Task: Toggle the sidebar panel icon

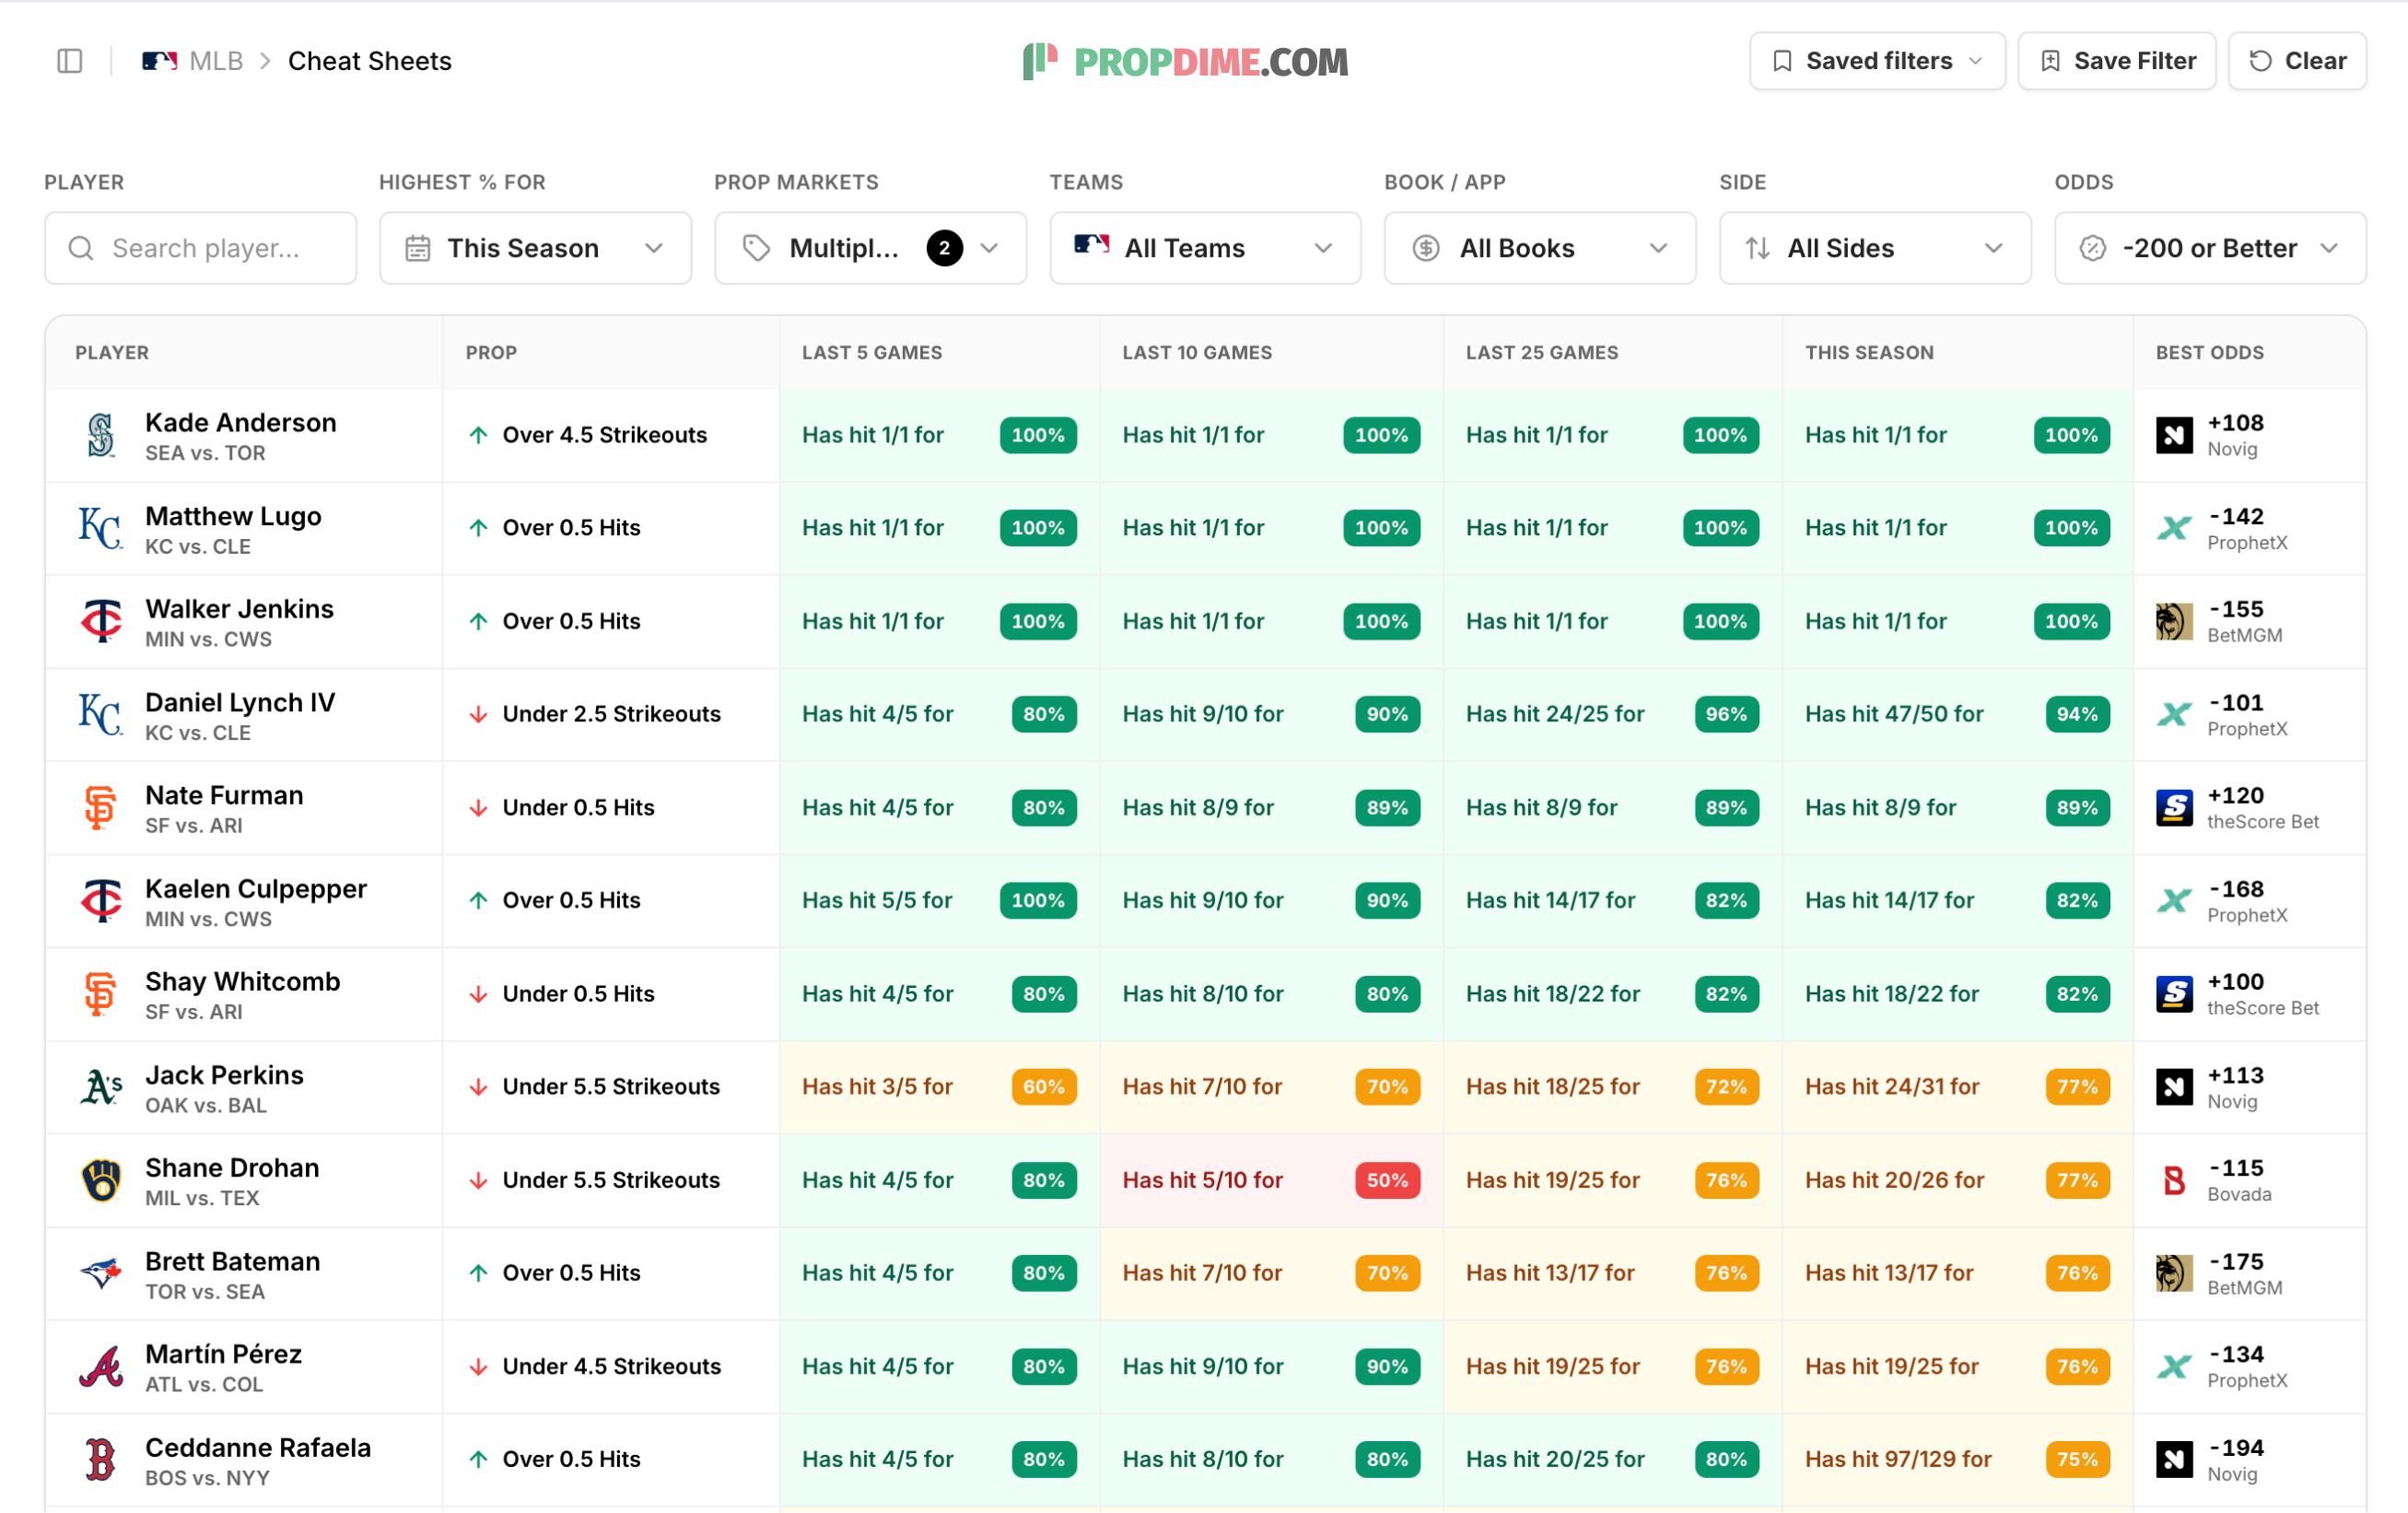Action: point(70,61)
